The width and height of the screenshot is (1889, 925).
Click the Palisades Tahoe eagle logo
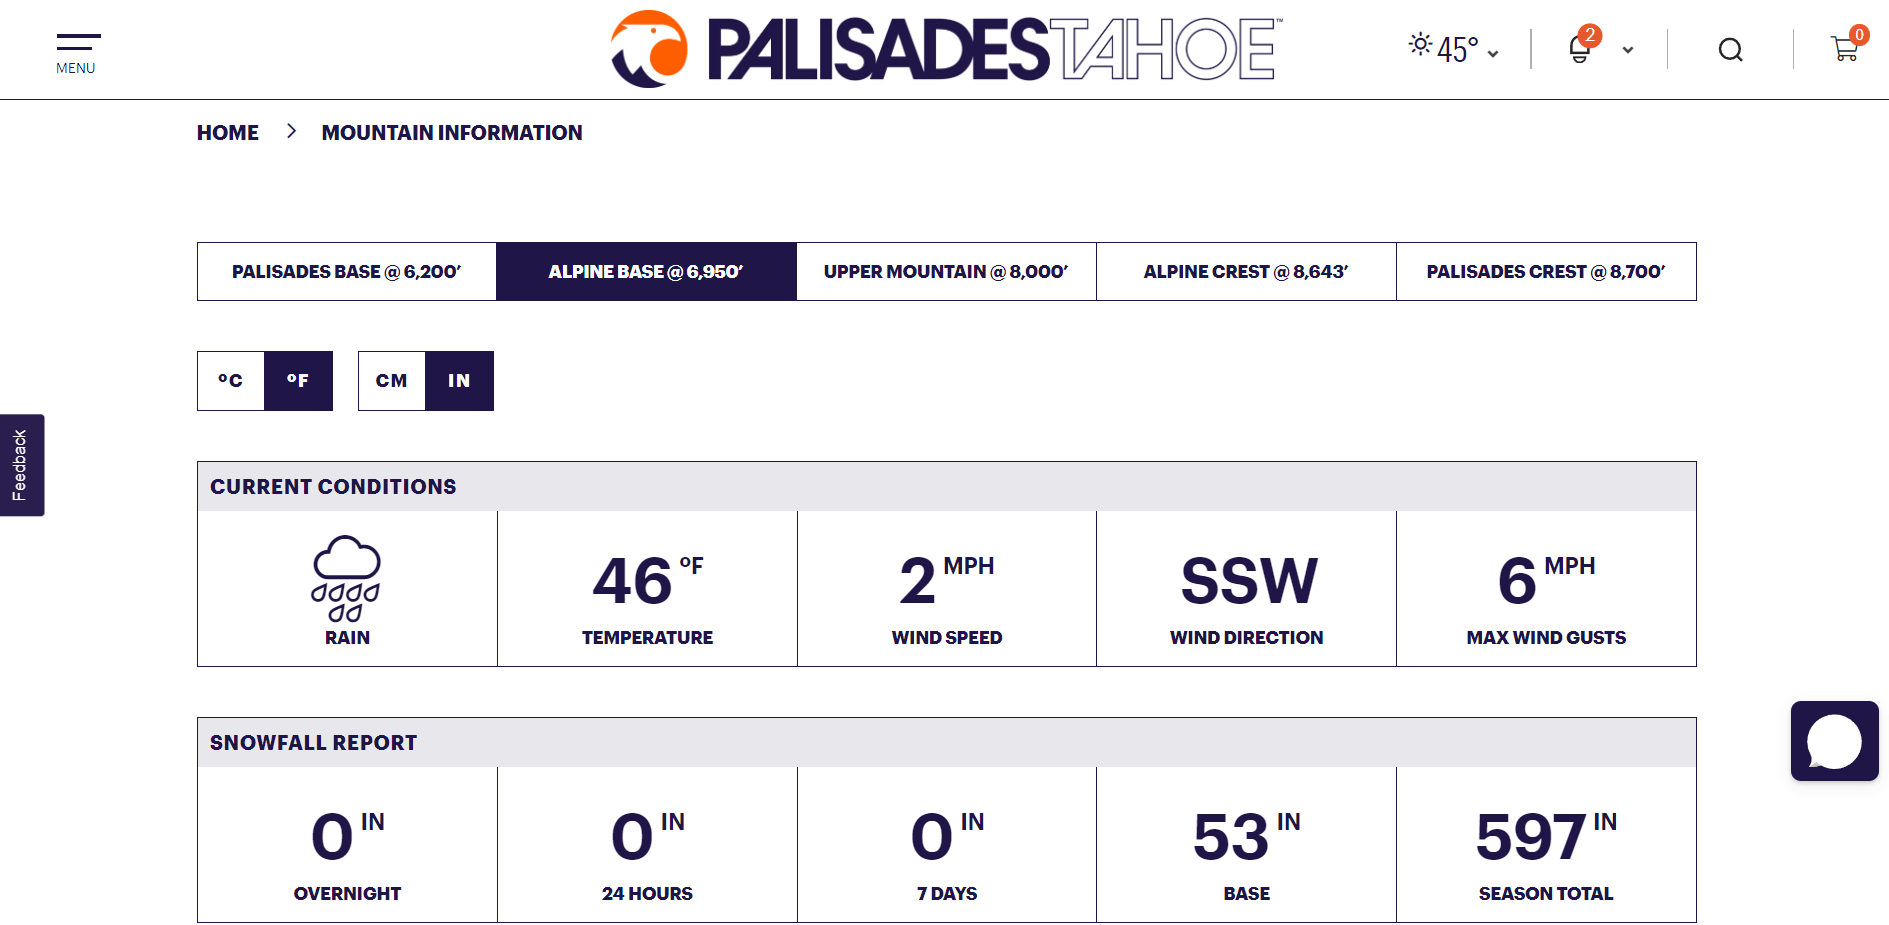tap(649, 49)
